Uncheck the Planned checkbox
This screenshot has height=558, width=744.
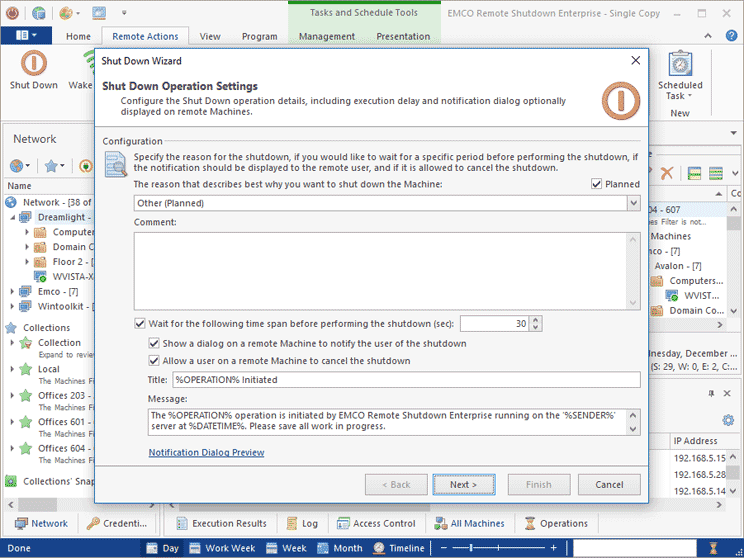(x=597, y=185)
